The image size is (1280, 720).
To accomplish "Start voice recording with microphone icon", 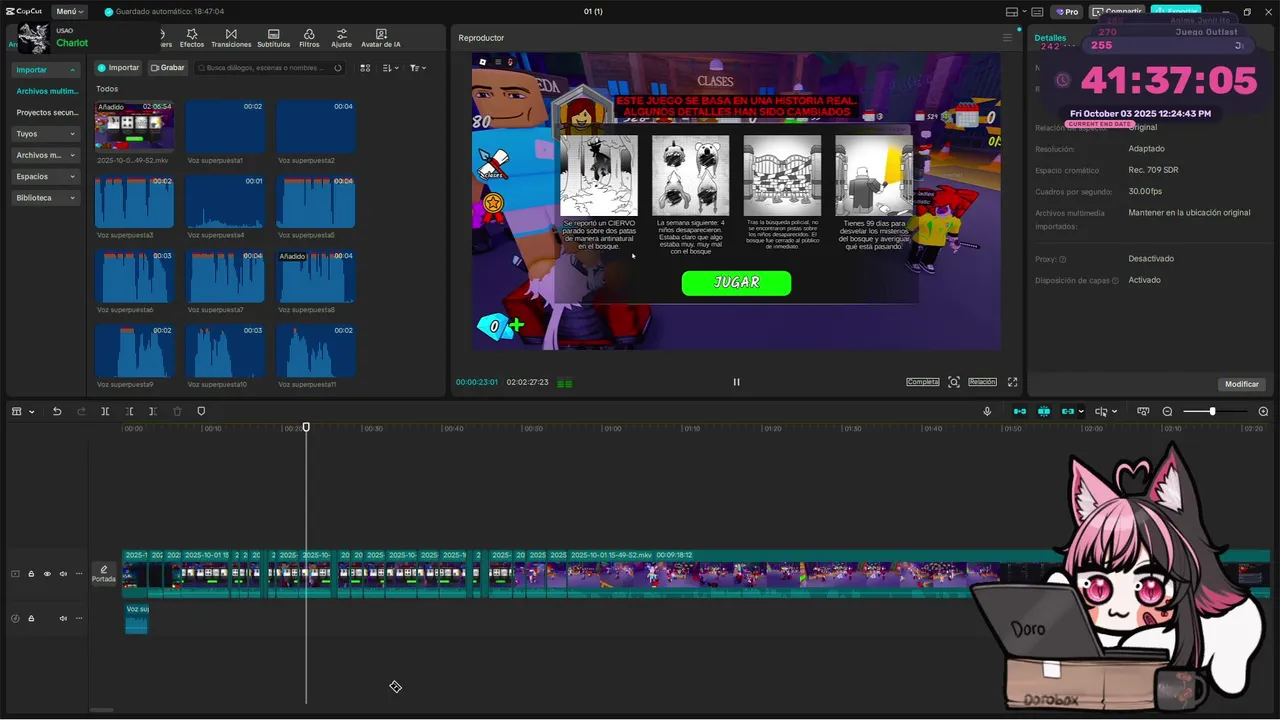I will tap(987, 411).
